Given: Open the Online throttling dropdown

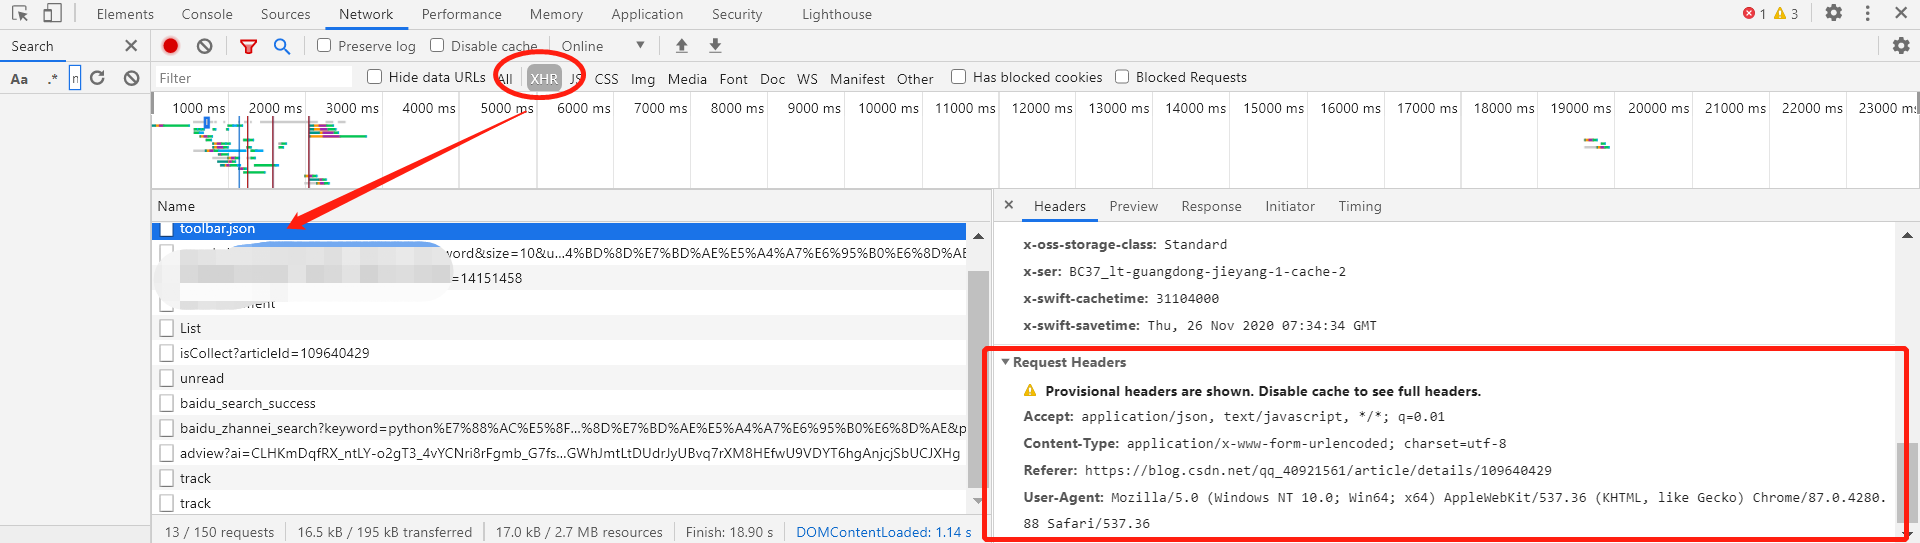Looking at the screenshot, I should pyautogui.click(x=603, y=46).
